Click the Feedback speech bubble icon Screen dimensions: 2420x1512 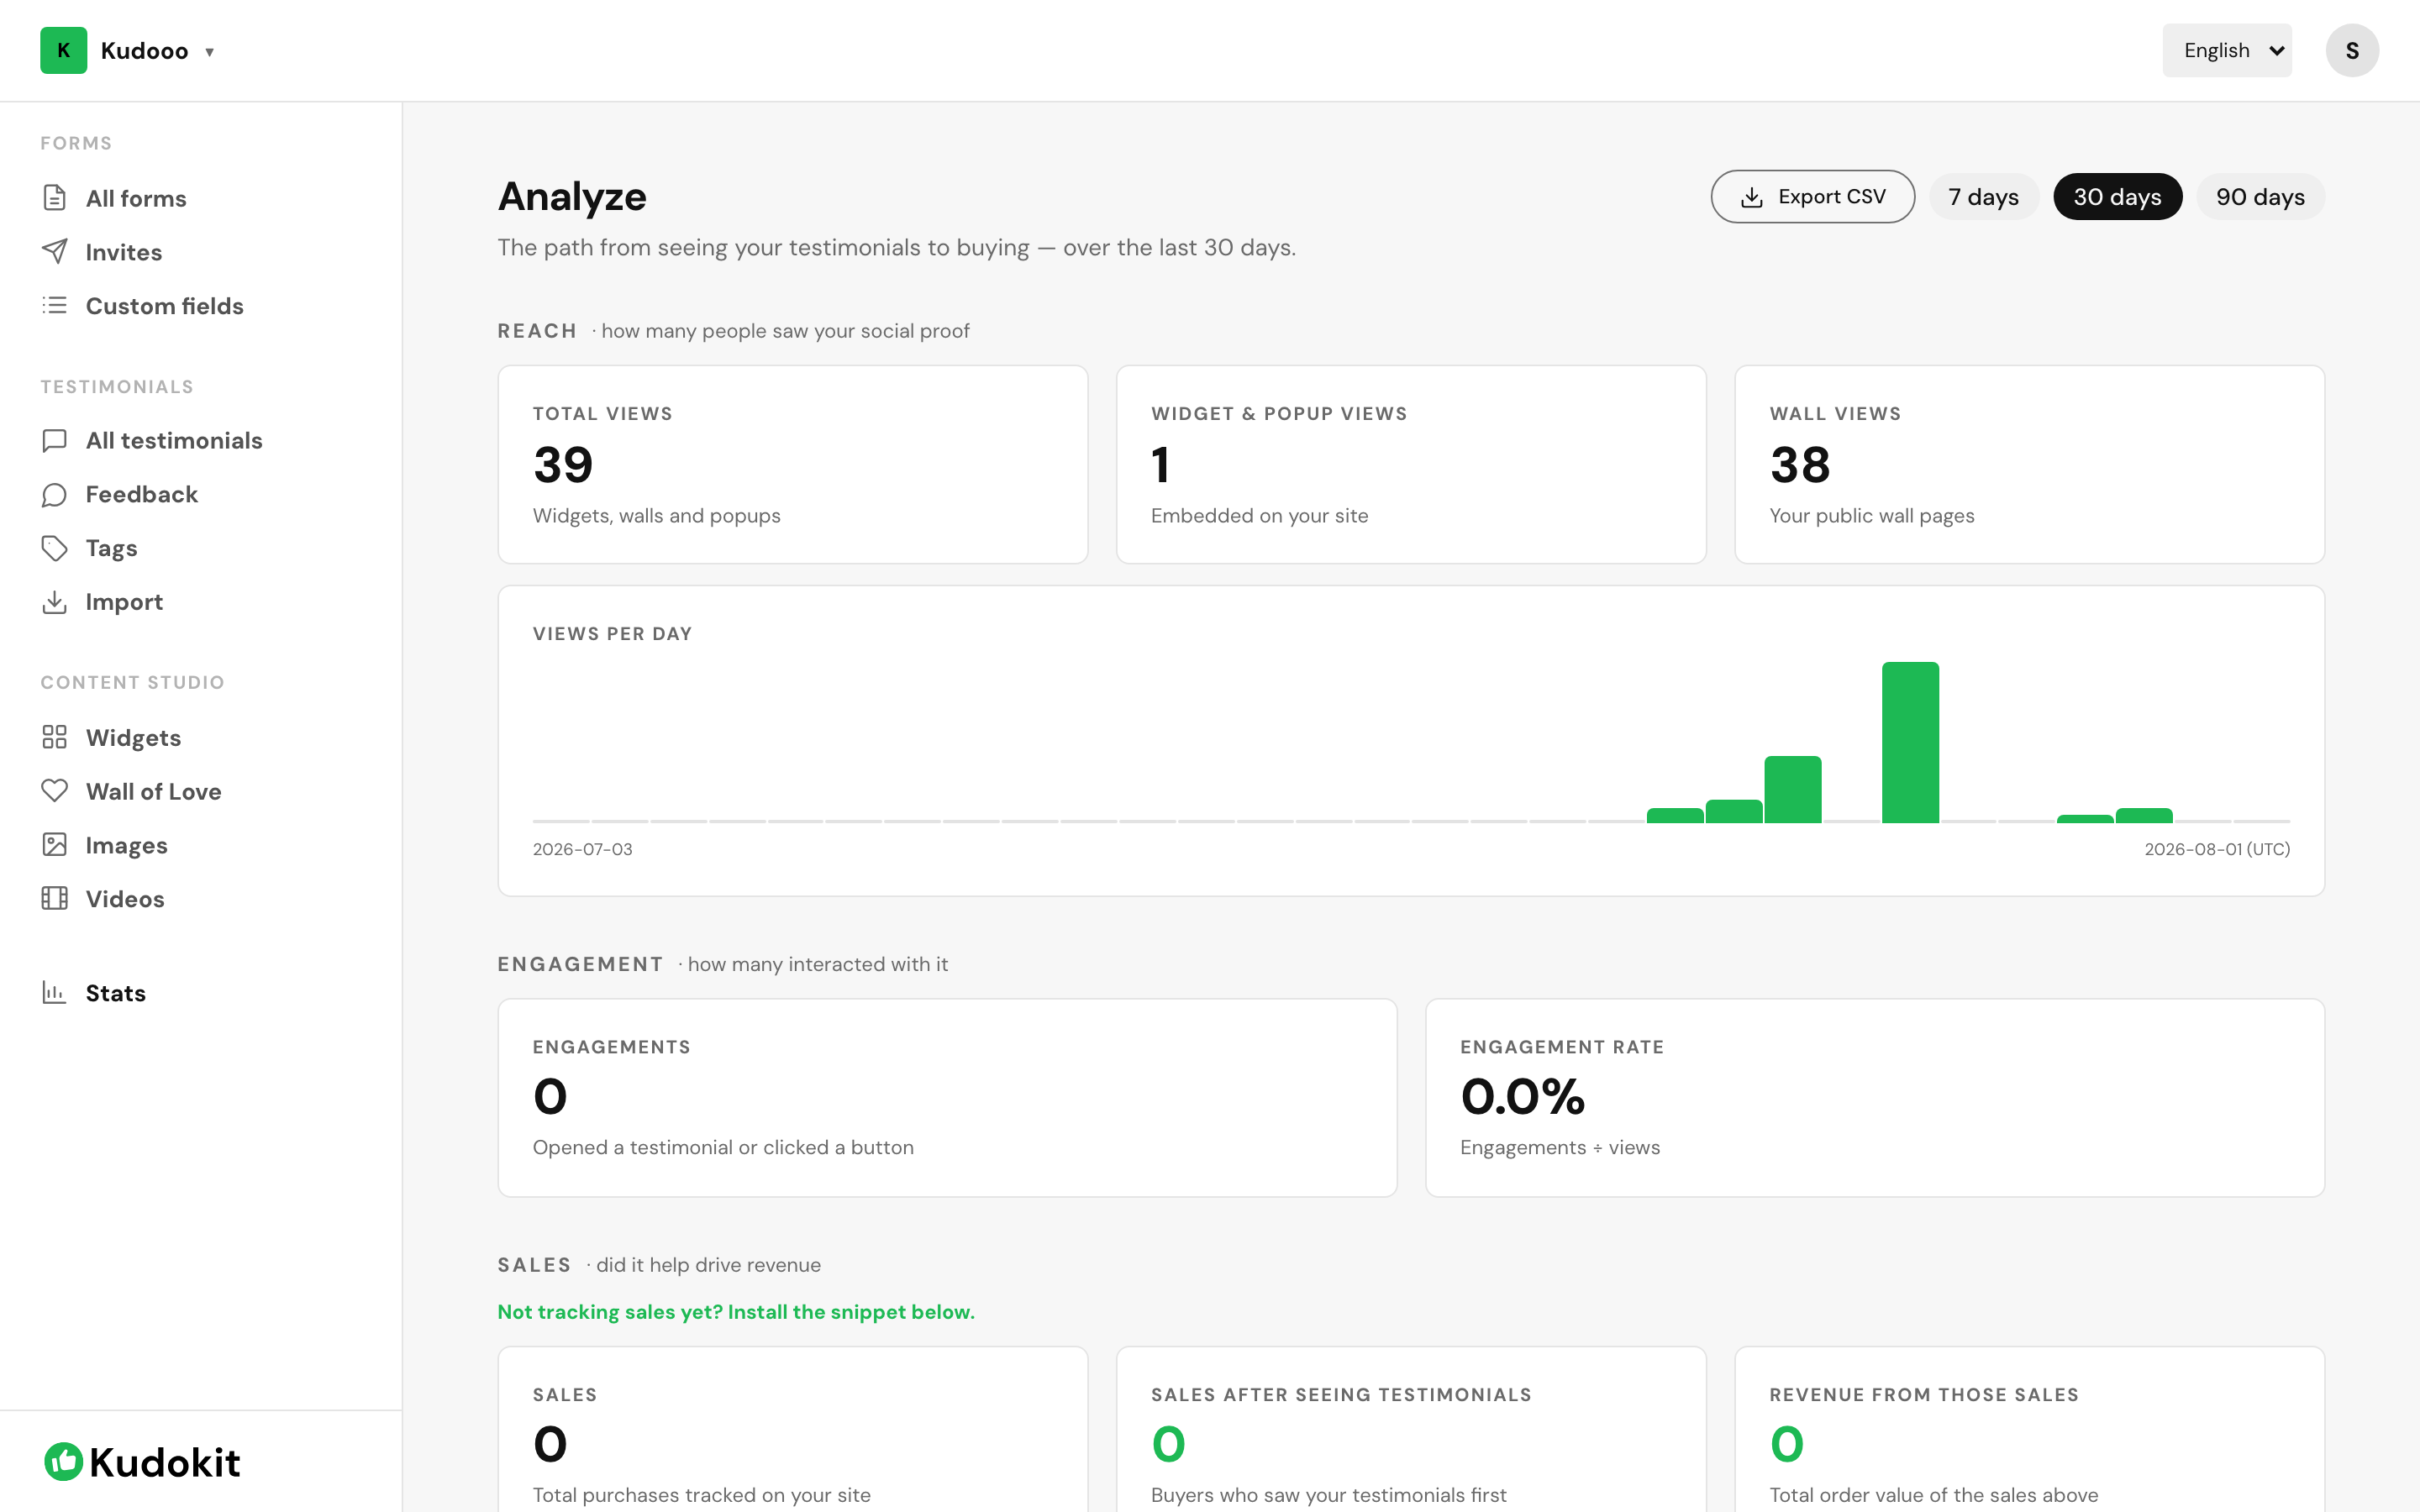(55, 494)
